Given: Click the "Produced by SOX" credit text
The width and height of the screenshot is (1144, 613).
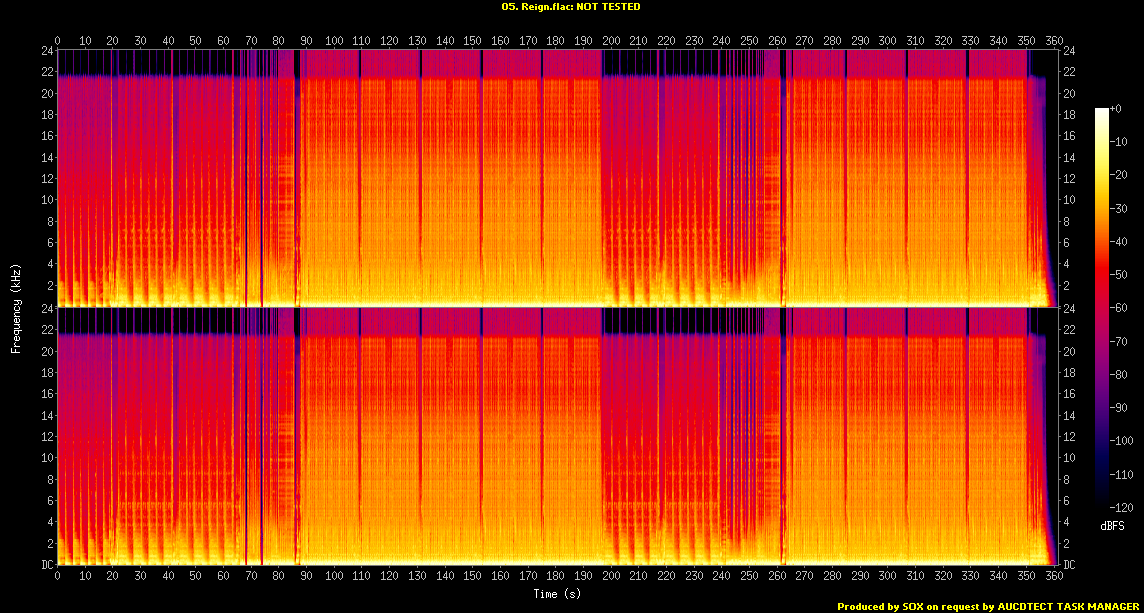Looking at the screenshot, I should click(986, 606).
